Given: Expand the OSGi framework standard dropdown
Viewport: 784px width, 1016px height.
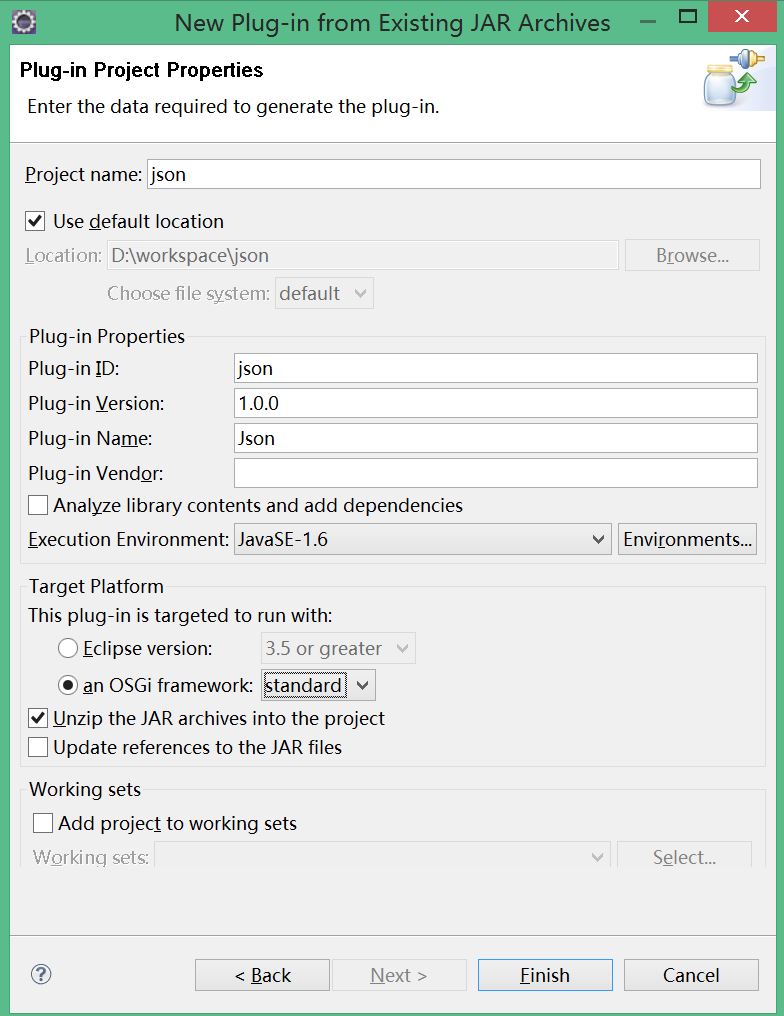Looking at the screenshot, I should pos(318,685).
